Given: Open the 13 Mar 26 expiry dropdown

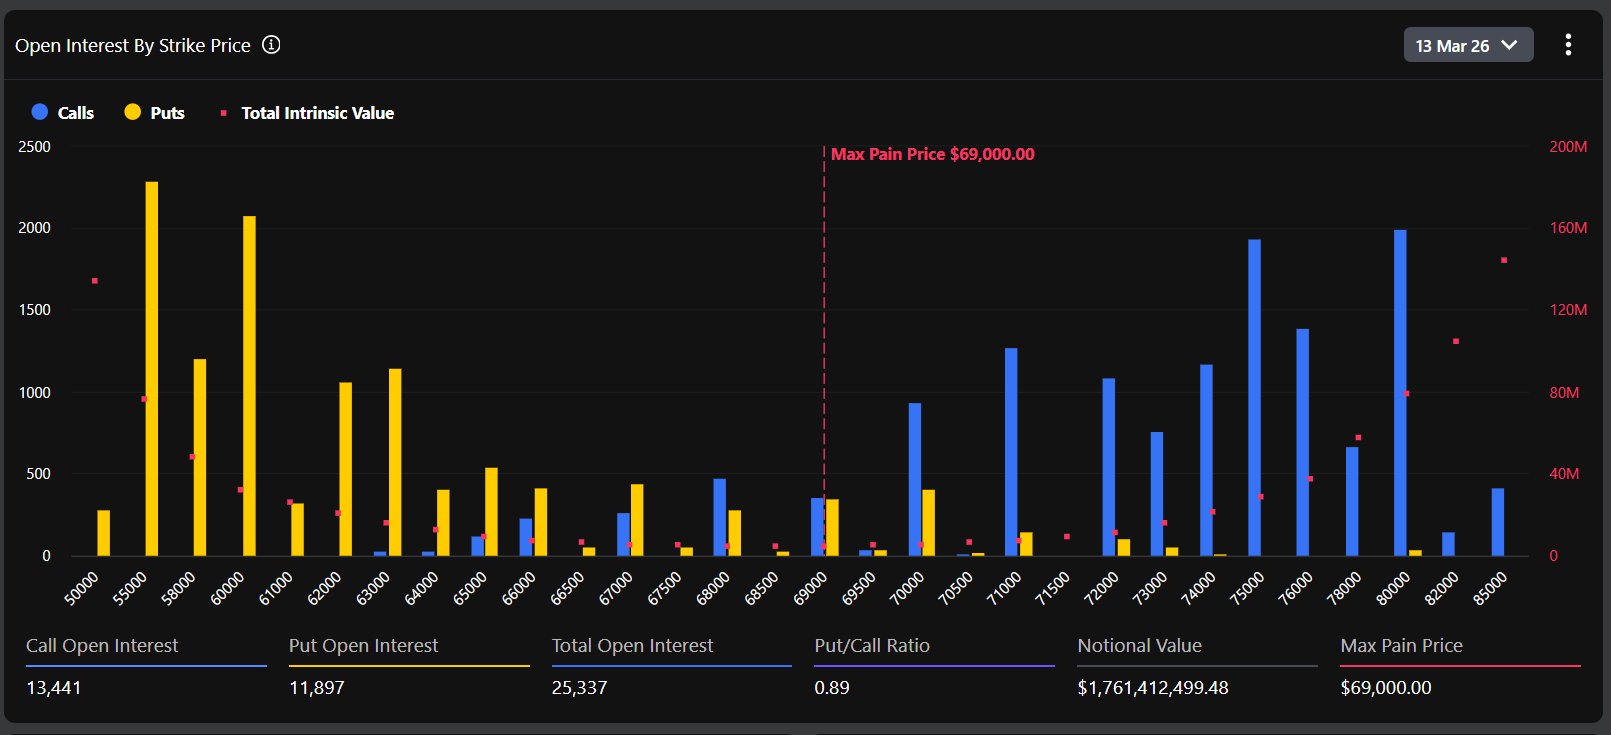Looking at the screenshot, I should 1467,45.
